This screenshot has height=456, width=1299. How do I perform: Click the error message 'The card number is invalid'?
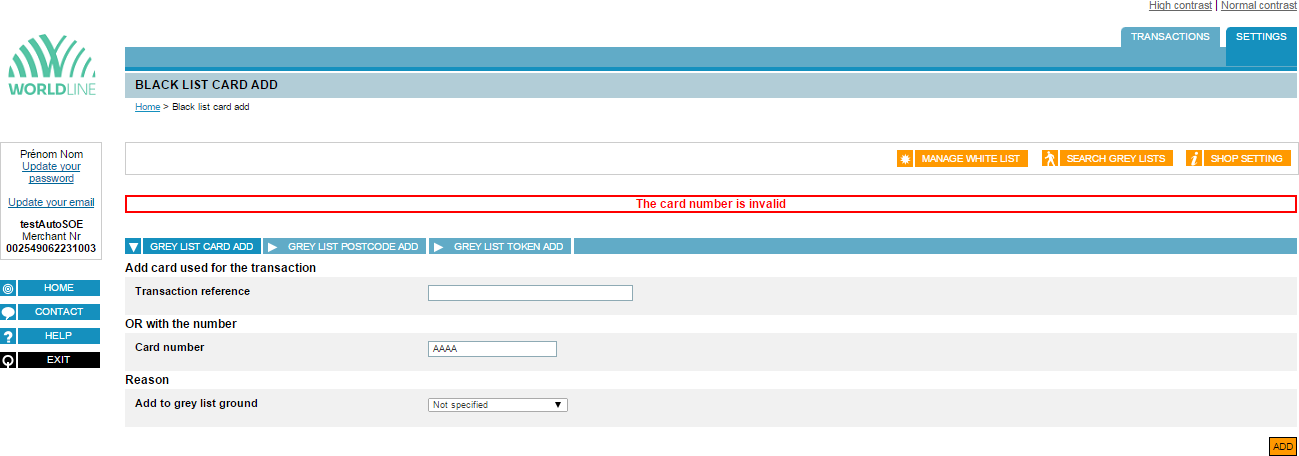[711, 204]
